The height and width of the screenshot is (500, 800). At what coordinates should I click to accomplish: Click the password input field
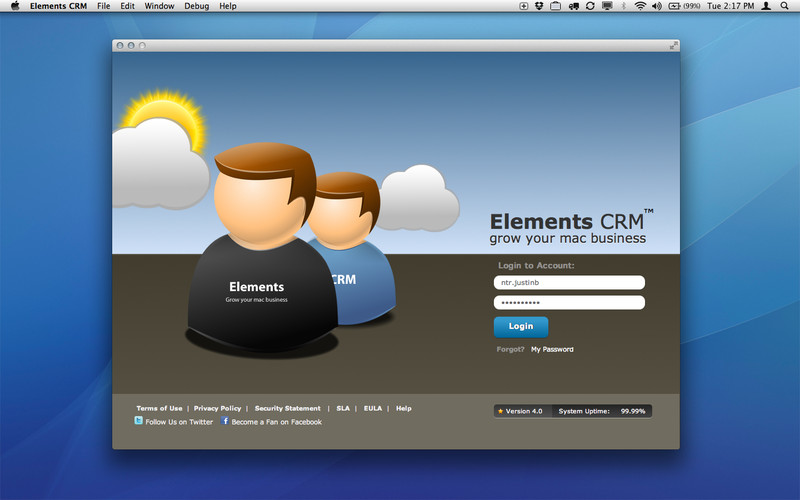click(569, 303)
